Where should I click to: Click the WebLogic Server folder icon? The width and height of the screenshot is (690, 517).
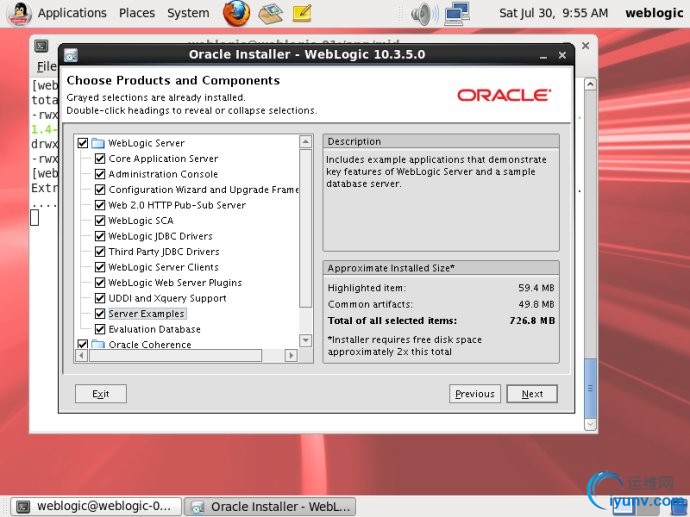pyautogui.click(x=98, y=143)
